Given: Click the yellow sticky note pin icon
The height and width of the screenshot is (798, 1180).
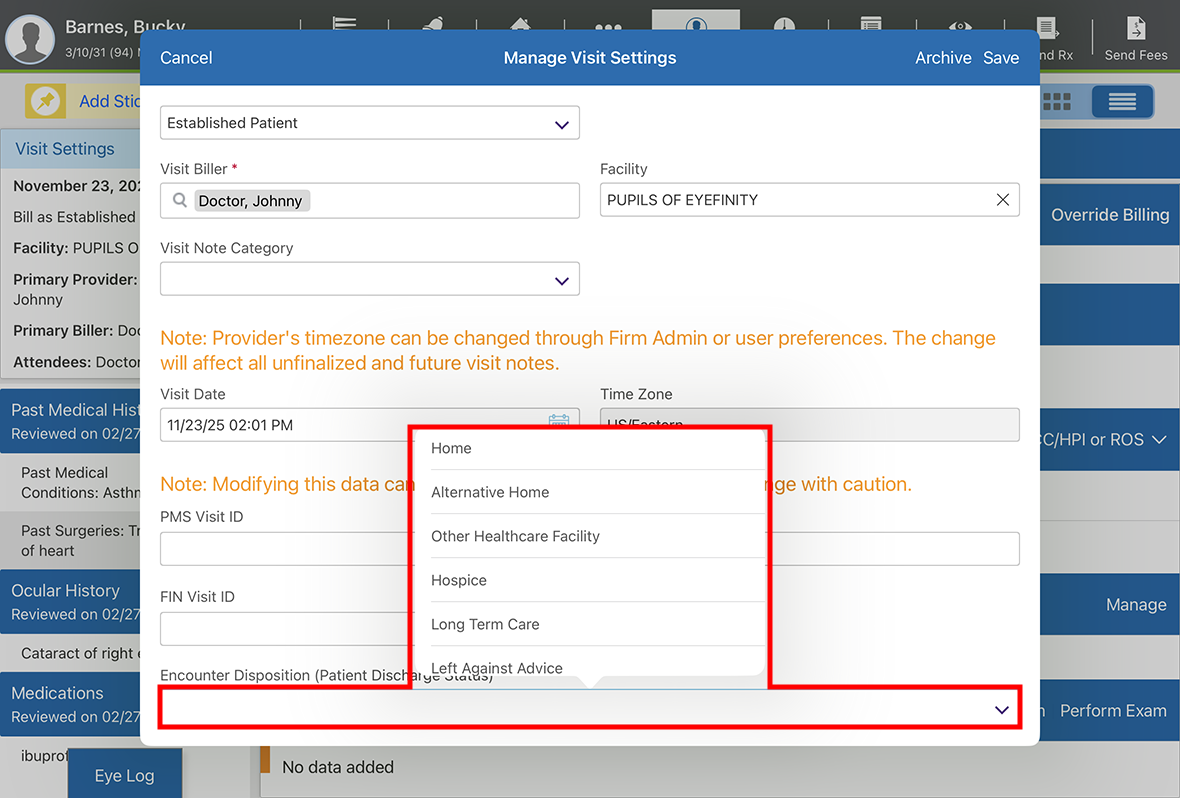Looking at the screenshot, I should (x=45, y=101).
